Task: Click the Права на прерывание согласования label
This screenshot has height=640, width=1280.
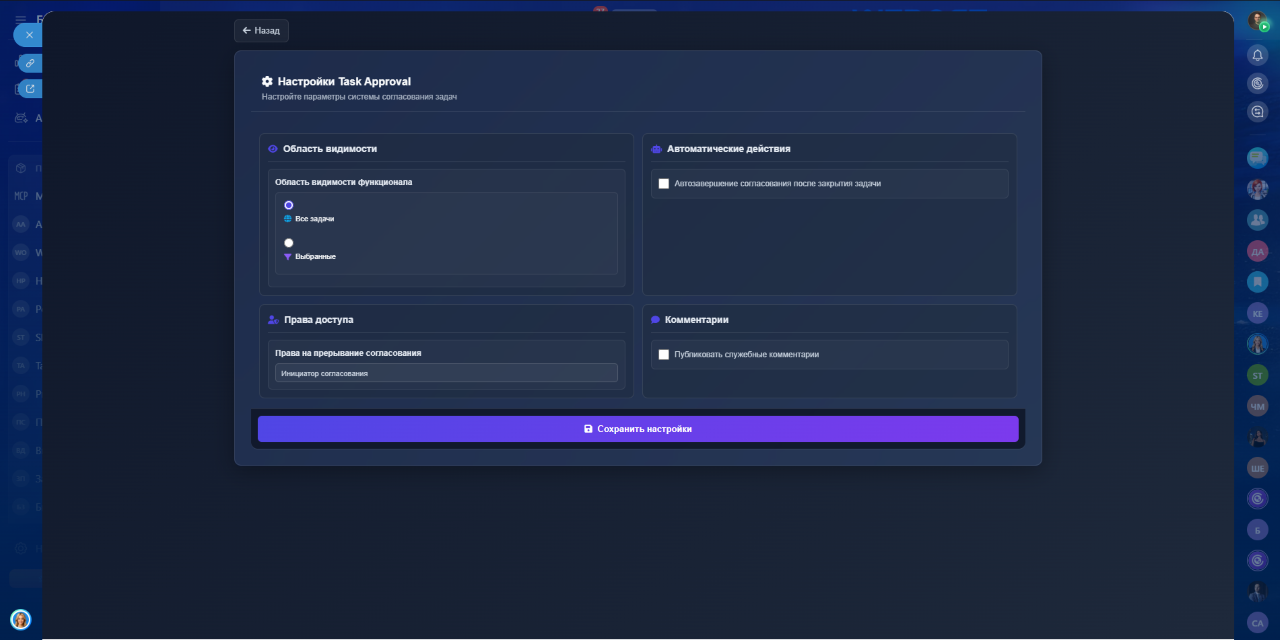Action: click(348, 353)
